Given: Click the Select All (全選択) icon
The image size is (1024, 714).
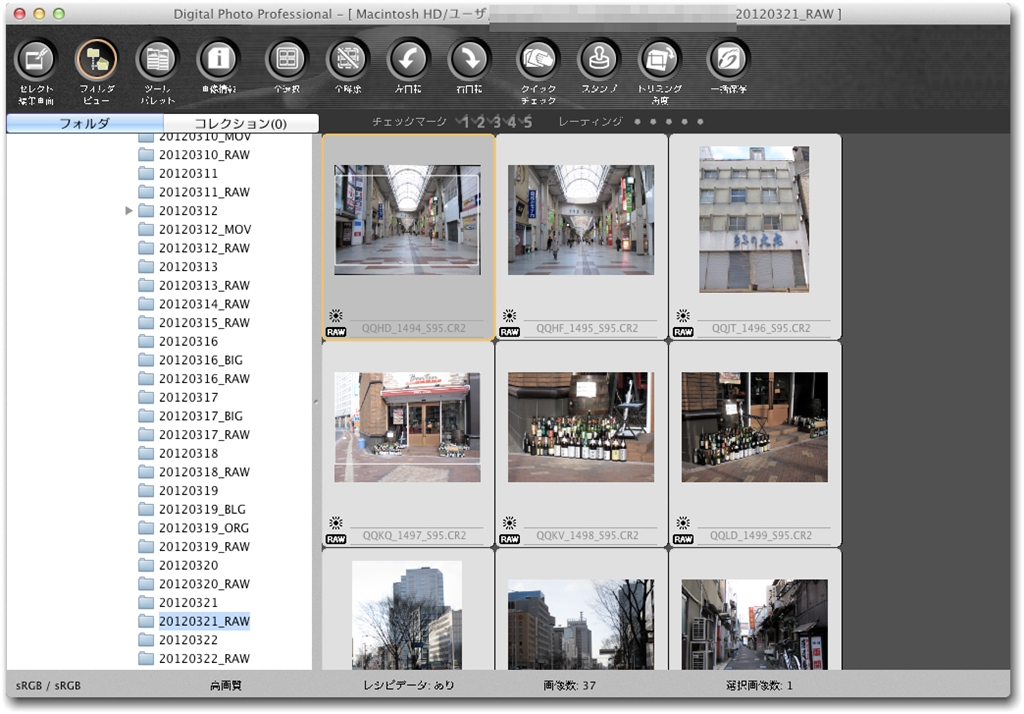Looking at the screenshot, I should pos(287,61).
